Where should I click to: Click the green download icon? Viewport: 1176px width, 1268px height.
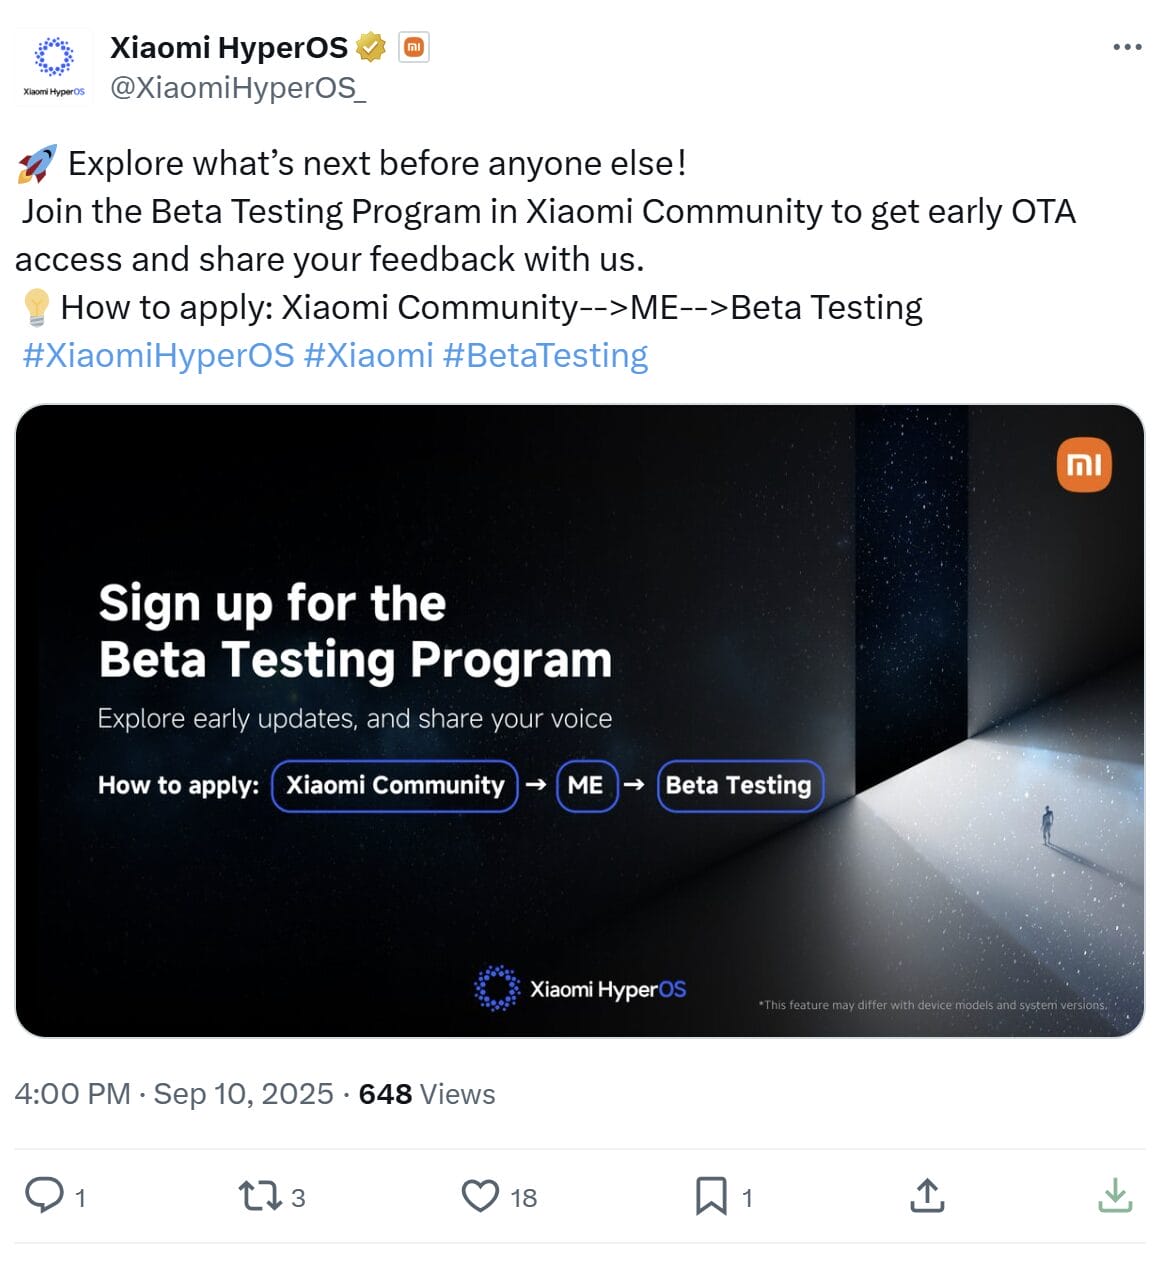[1115, 1195]
